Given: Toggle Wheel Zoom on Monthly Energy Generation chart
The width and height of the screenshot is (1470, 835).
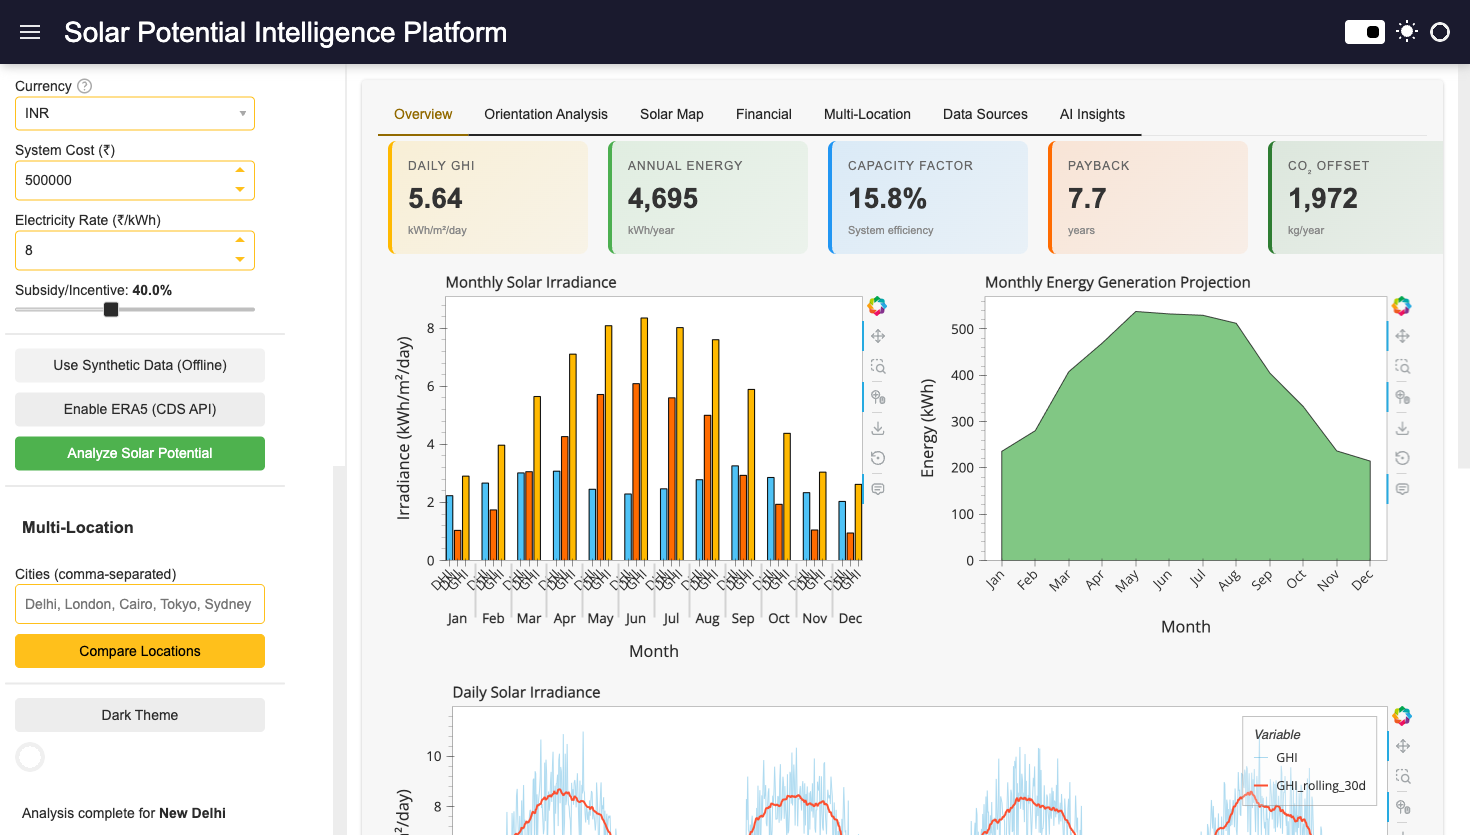Looking at the screenshot, I should pos(1402,397).
